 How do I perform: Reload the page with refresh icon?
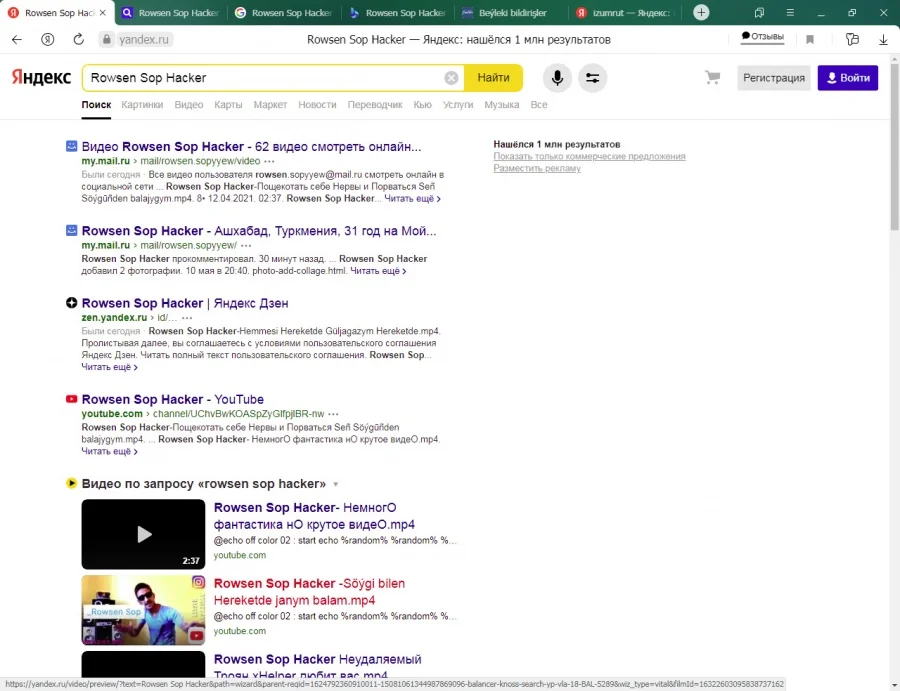pyautogui.click(x=78, y=39)
